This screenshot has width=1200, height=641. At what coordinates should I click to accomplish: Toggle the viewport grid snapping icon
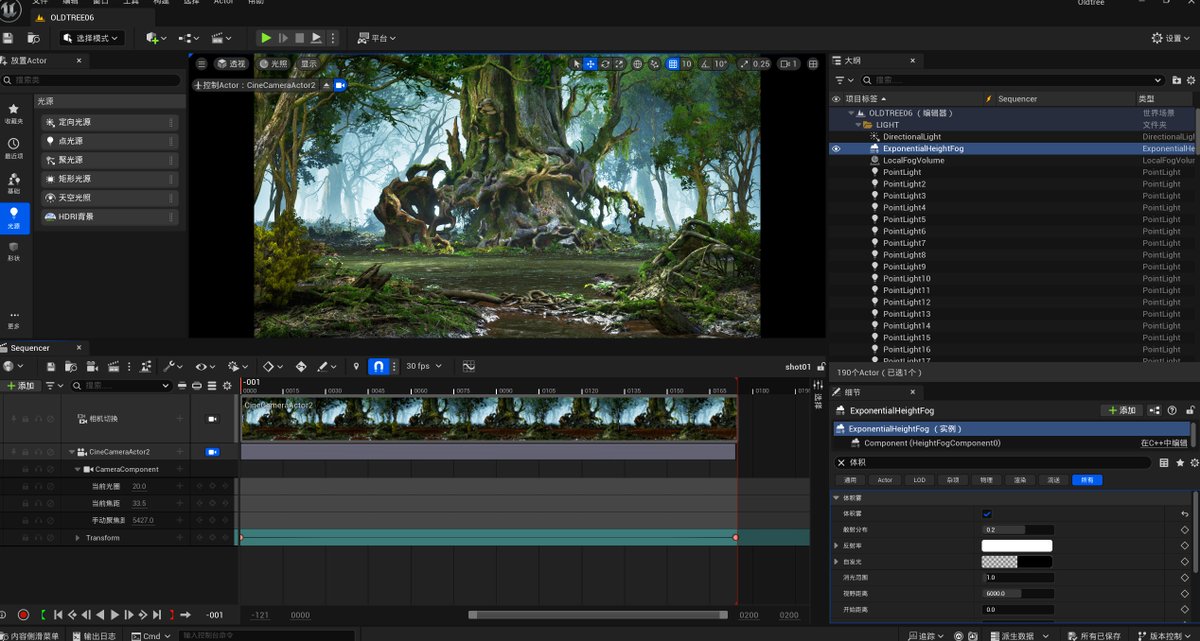[672, 64]
